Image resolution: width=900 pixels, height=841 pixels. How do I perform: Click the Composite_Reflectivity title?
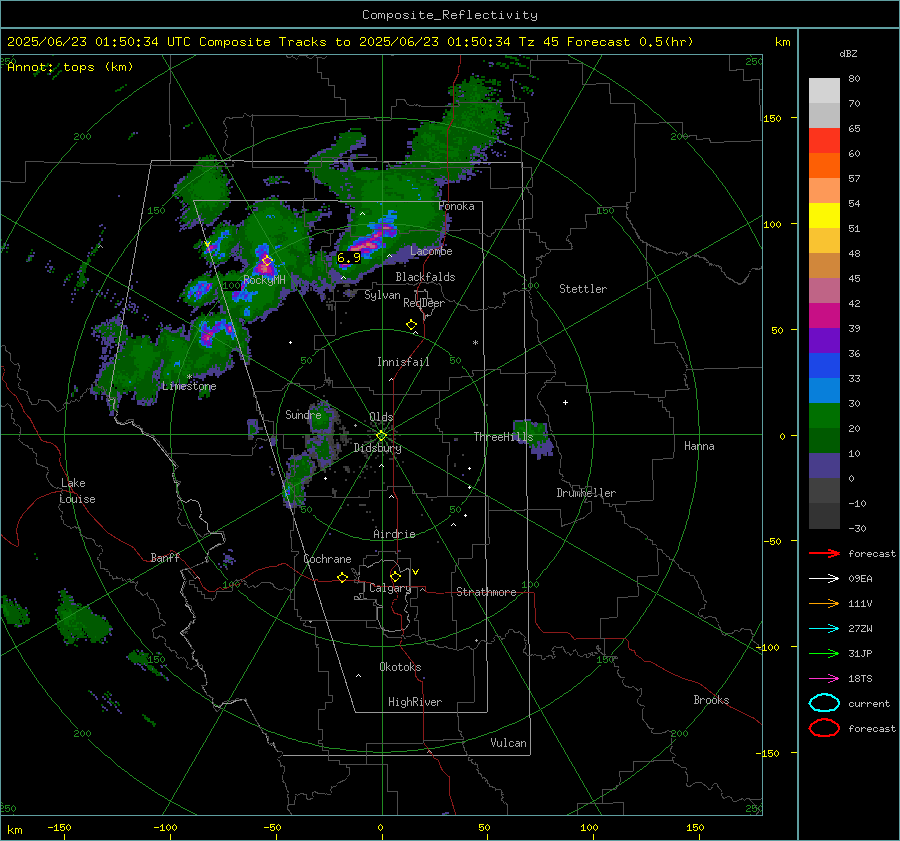pyautogui.click(x=450, y=15)
